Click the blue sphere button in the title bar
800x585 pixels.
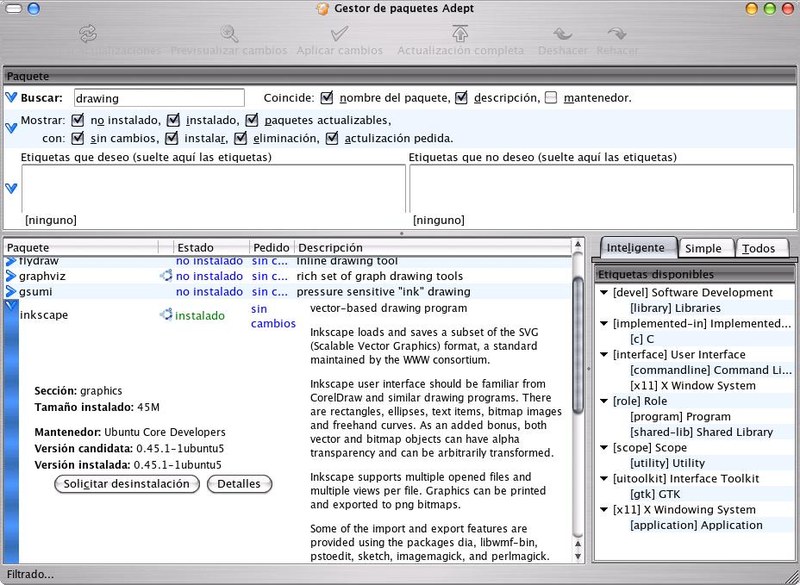coord(34,9)
